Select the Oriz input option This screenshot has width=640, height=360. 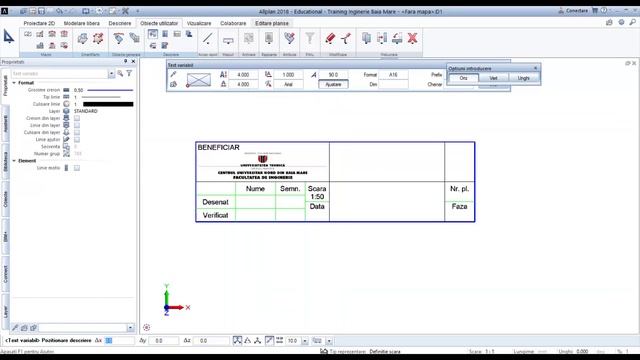click(x=463, y=78)
